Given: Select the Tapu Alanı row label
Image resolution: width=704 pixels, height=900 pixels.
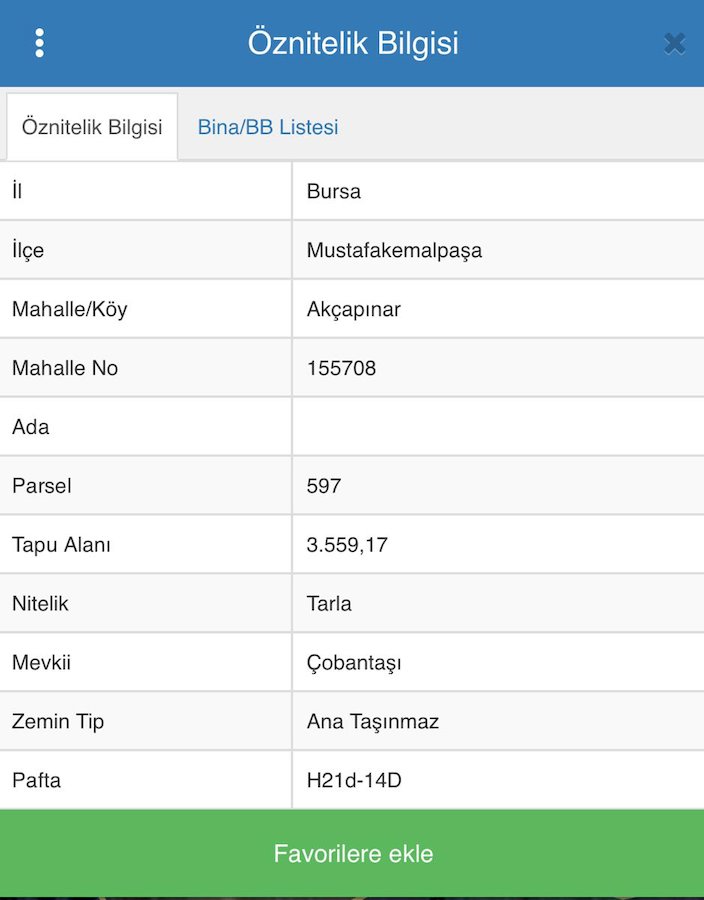Looking at the screenshot, I should click(x=61, y=545).
